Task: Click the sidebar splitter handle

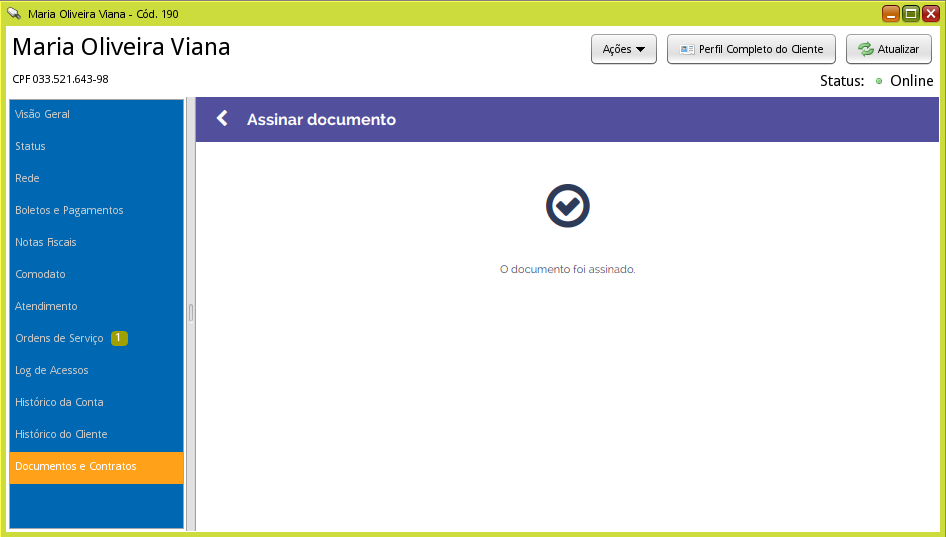Action: pos(191,313)
